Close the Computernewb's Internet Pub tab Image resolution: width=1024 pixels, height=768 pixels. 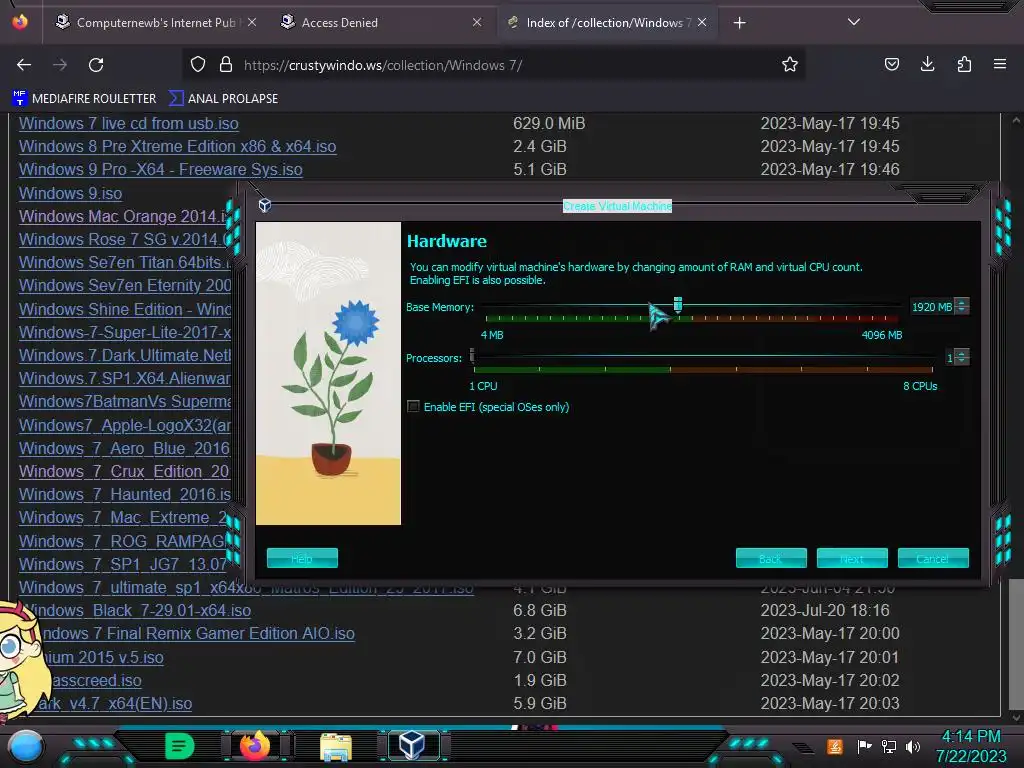pos(252,22)
